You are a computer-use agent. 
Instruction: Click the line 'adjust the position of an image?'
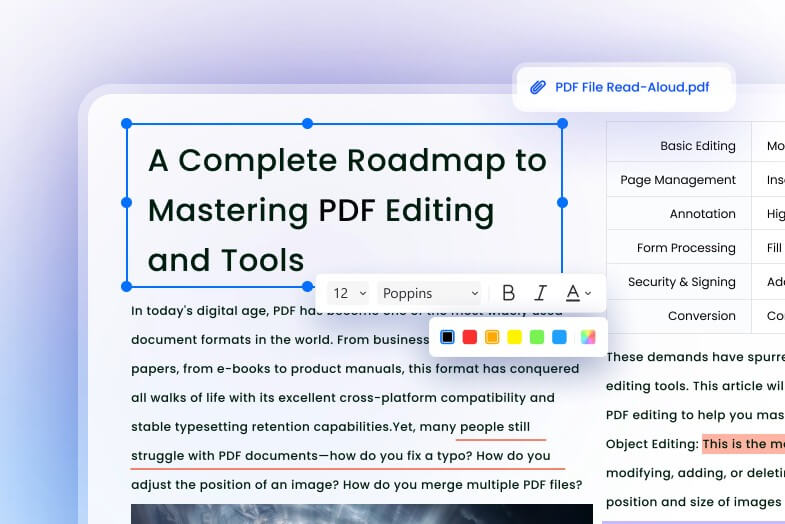tap(235, 485)
